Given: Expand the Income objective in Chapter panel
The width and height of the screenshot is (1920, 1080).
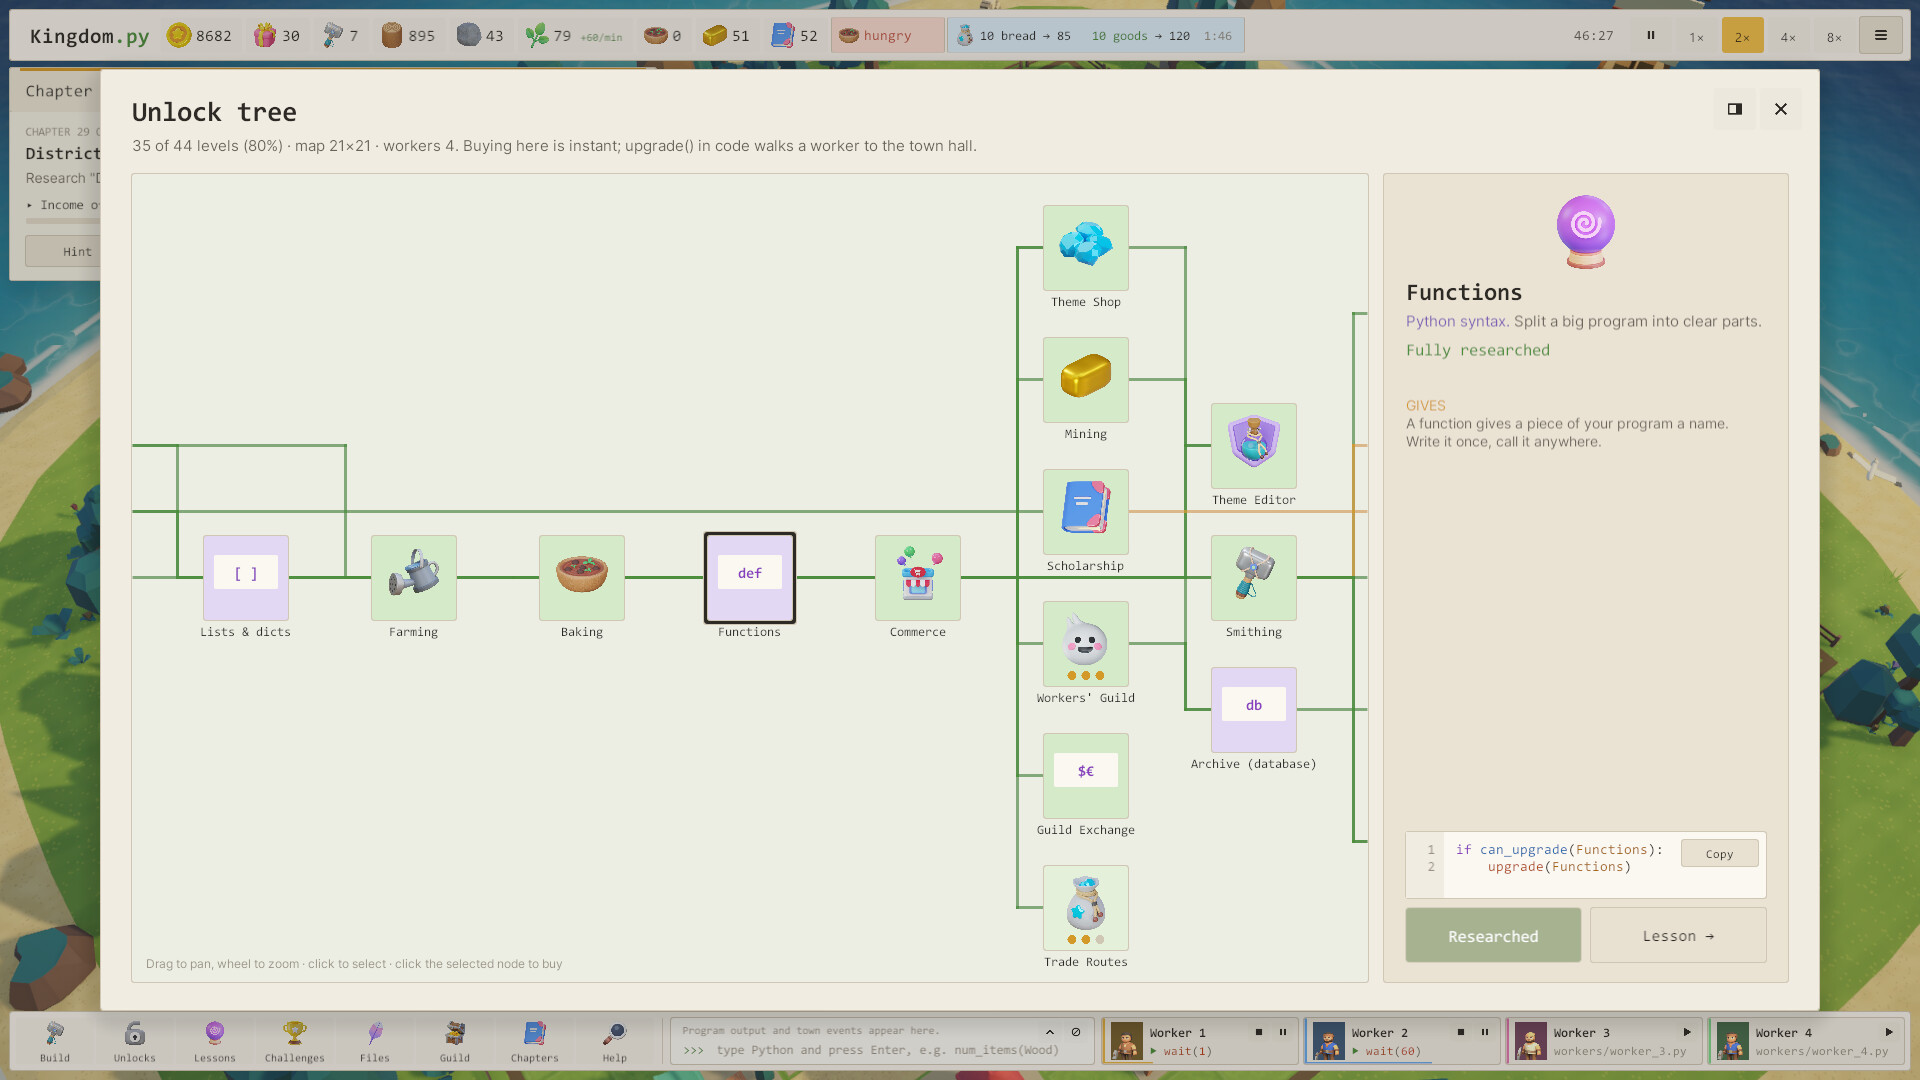Looking at the screenshot, I should [x=63, y=205].
